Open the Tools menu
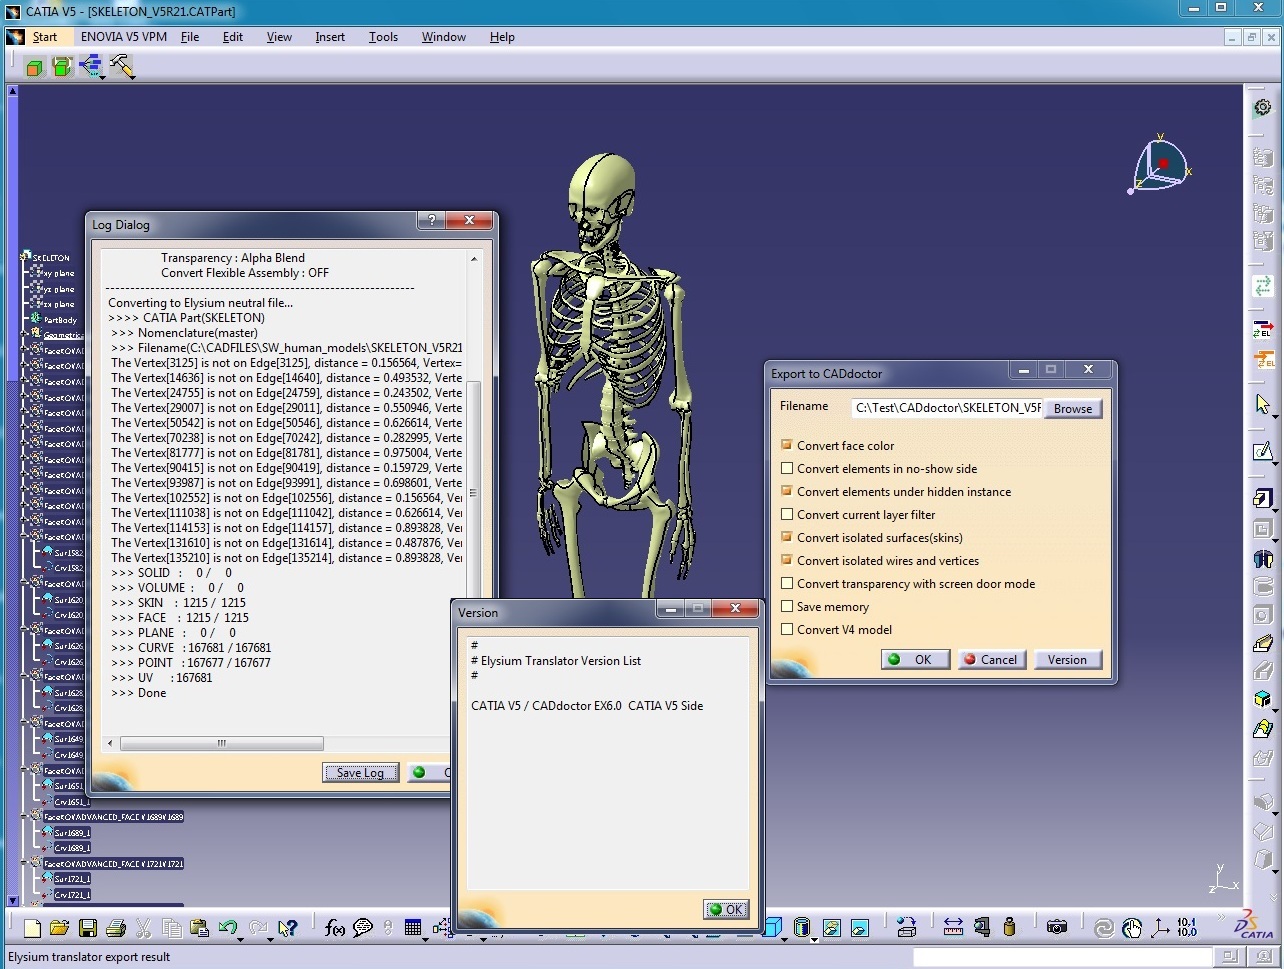This screenshot has height=969, width=1284. (x=383, y=37)
